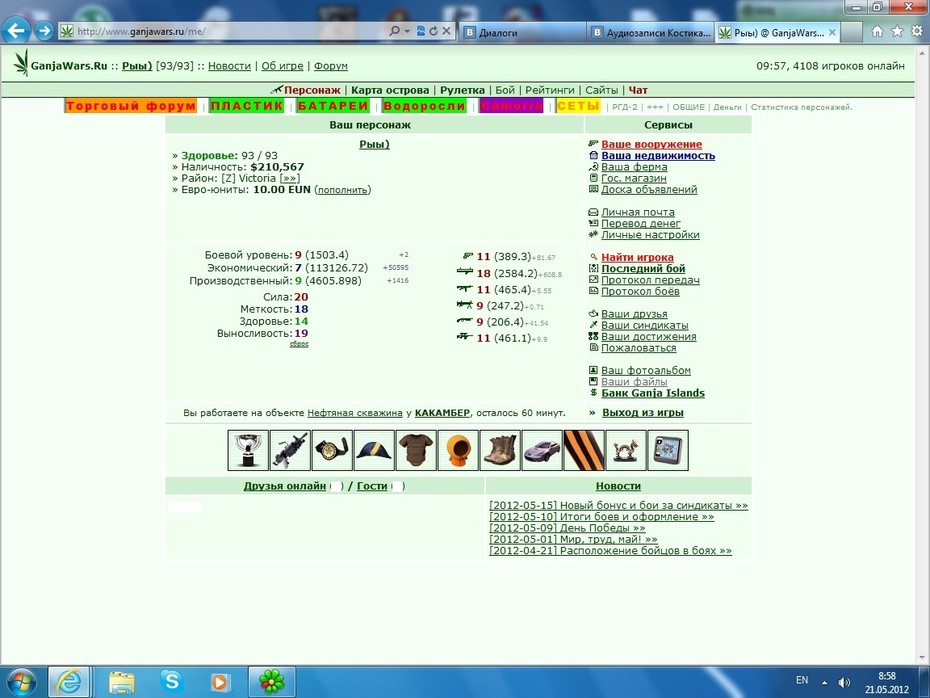This screenshot has width=930, height=698.
Task: Open favorites star icon
Action: (897, 31)
